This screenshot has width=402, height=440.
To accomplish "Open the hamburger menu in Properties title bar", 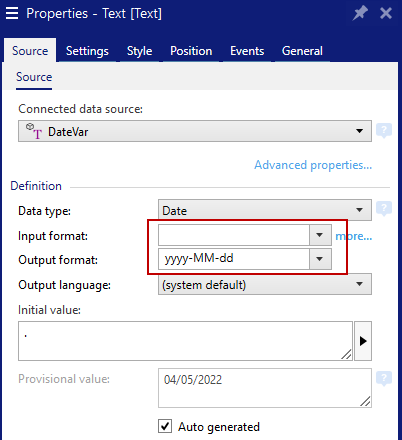I will tap(12, 13).
